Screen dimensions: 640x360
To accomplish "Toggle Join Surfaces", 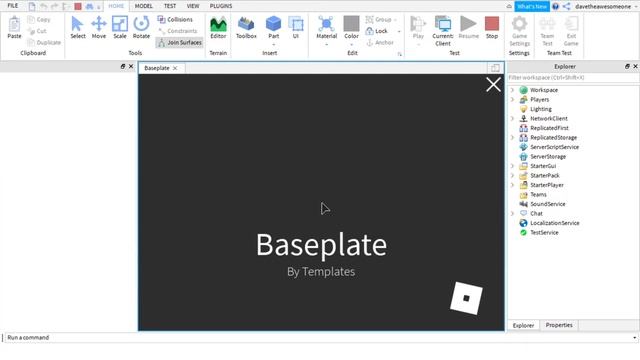I will (180, 42).
